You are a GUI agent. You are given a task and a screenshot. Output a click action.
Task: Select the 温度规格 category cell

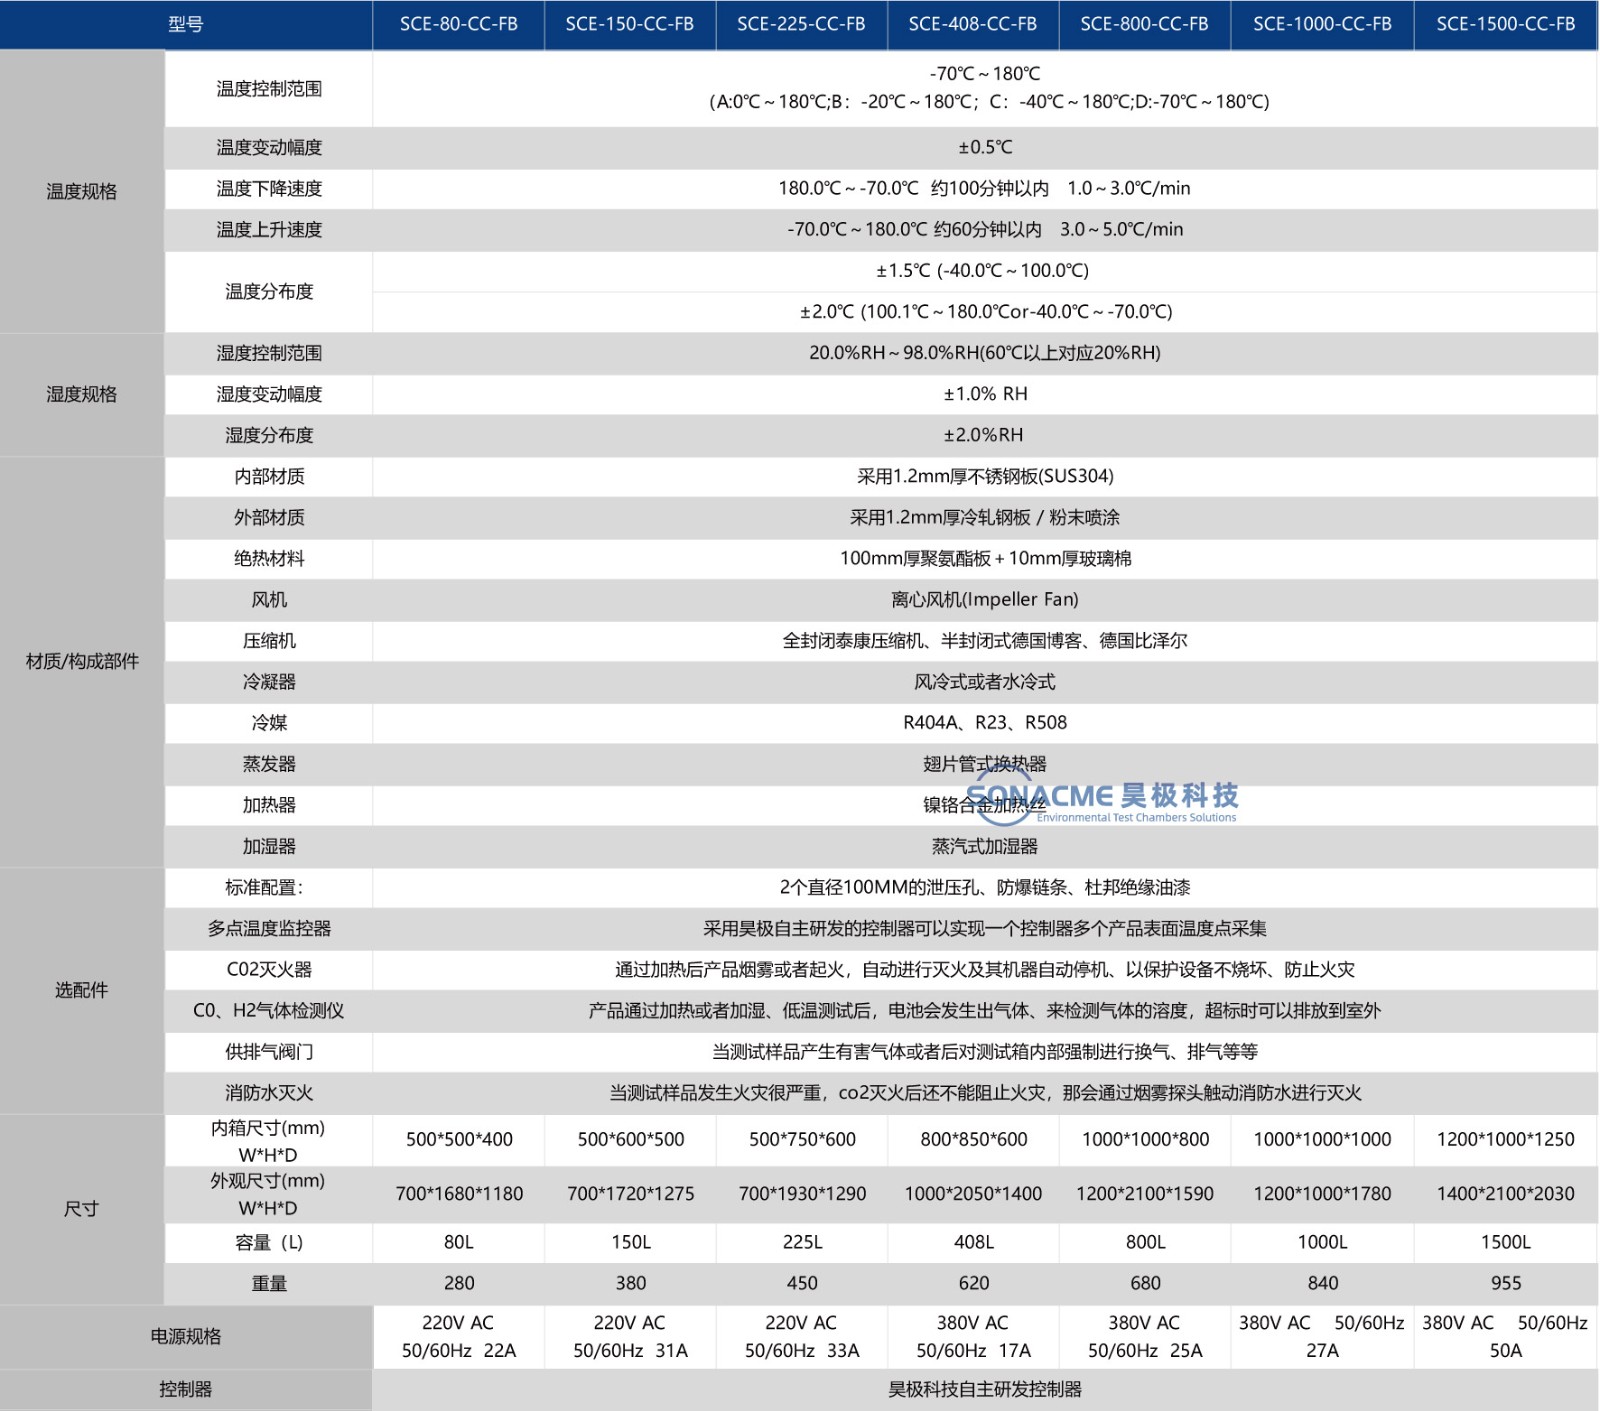click(x=82, y=191)
